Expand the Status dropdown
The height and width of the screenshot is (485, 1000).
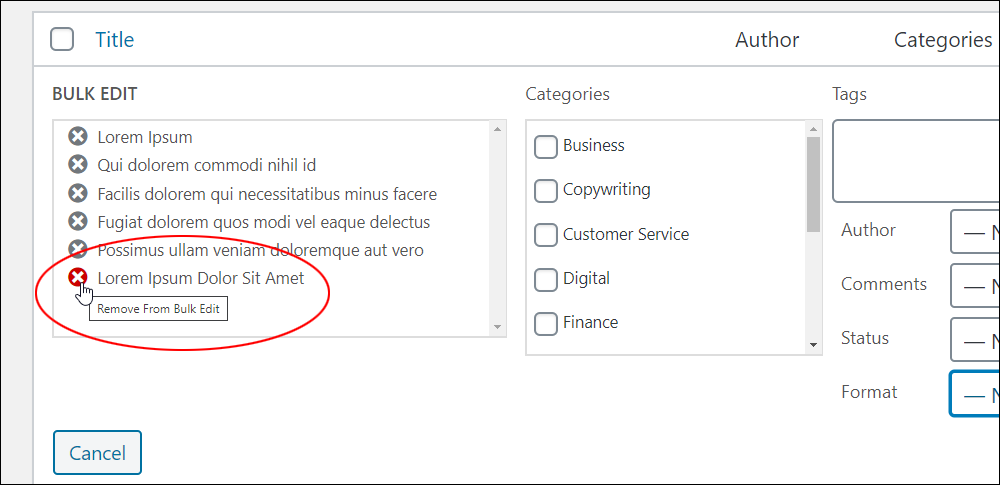975,340
